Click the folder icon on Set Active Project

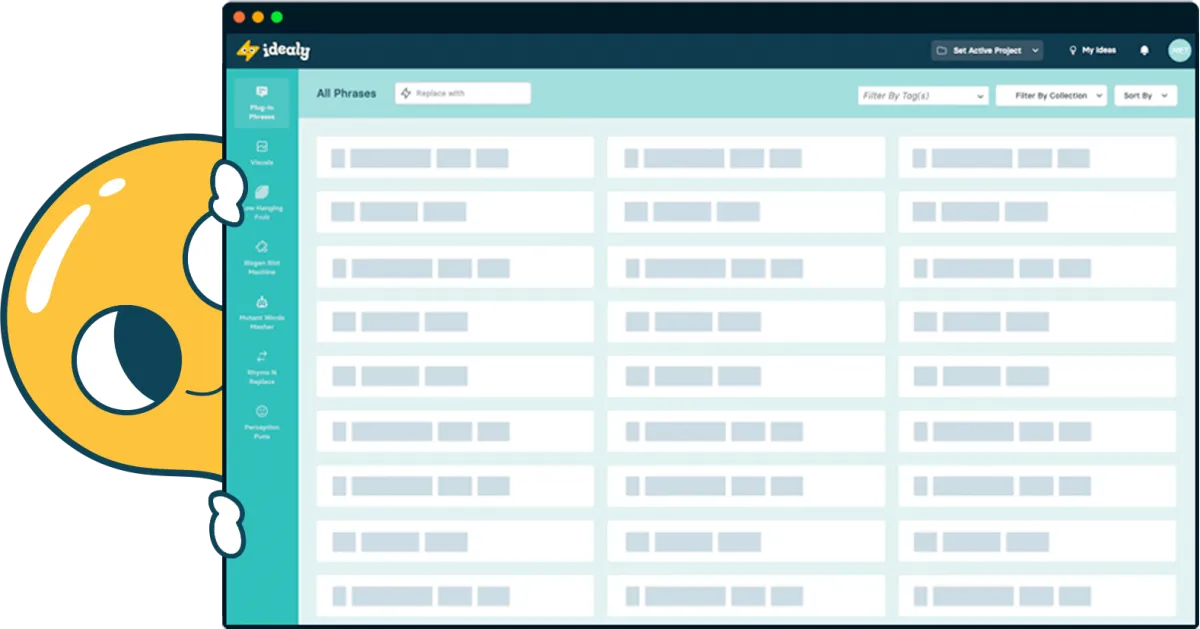[941, 49]
